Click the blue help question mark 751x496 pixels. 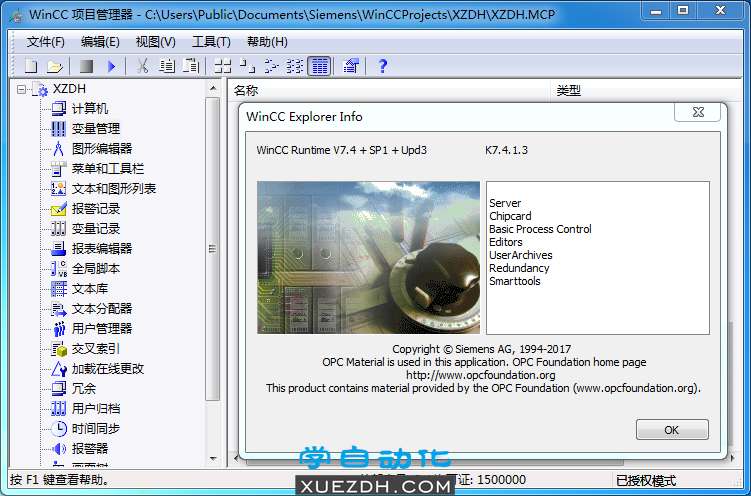tap(382, 66)
